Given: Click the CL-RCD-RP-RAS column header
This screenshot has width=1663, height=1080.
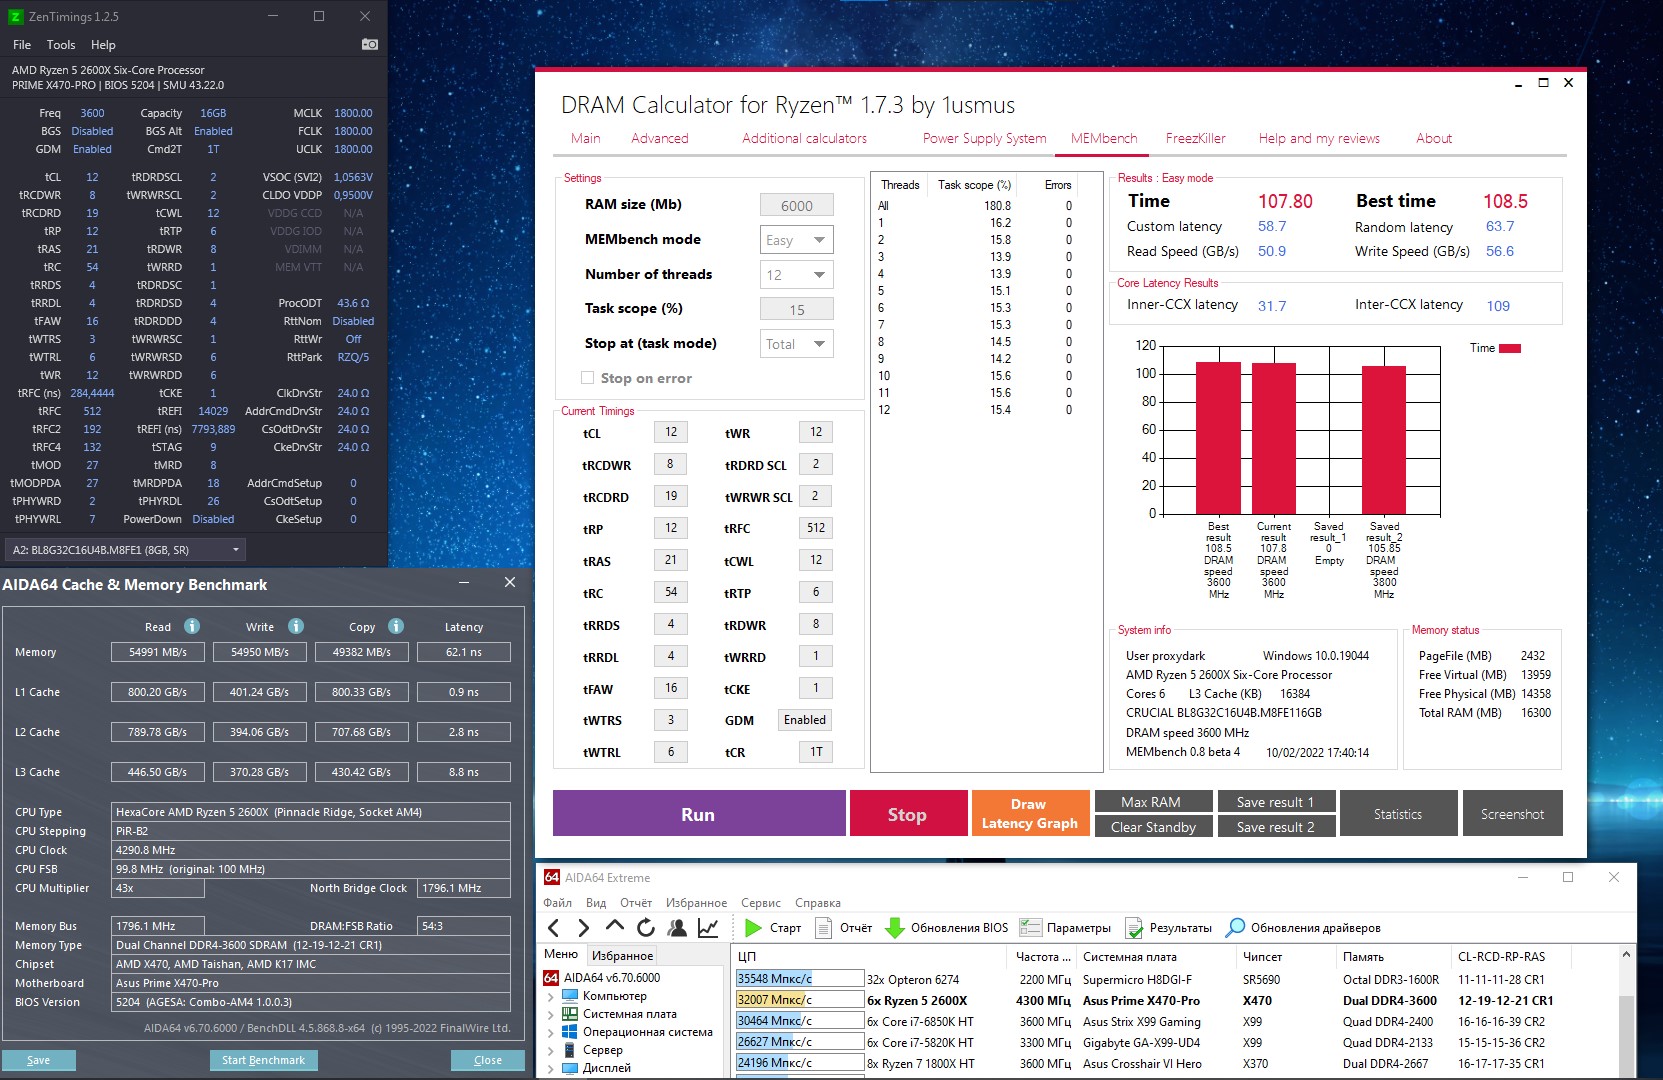Looking at the screenshot, I should pos(1501,957).
